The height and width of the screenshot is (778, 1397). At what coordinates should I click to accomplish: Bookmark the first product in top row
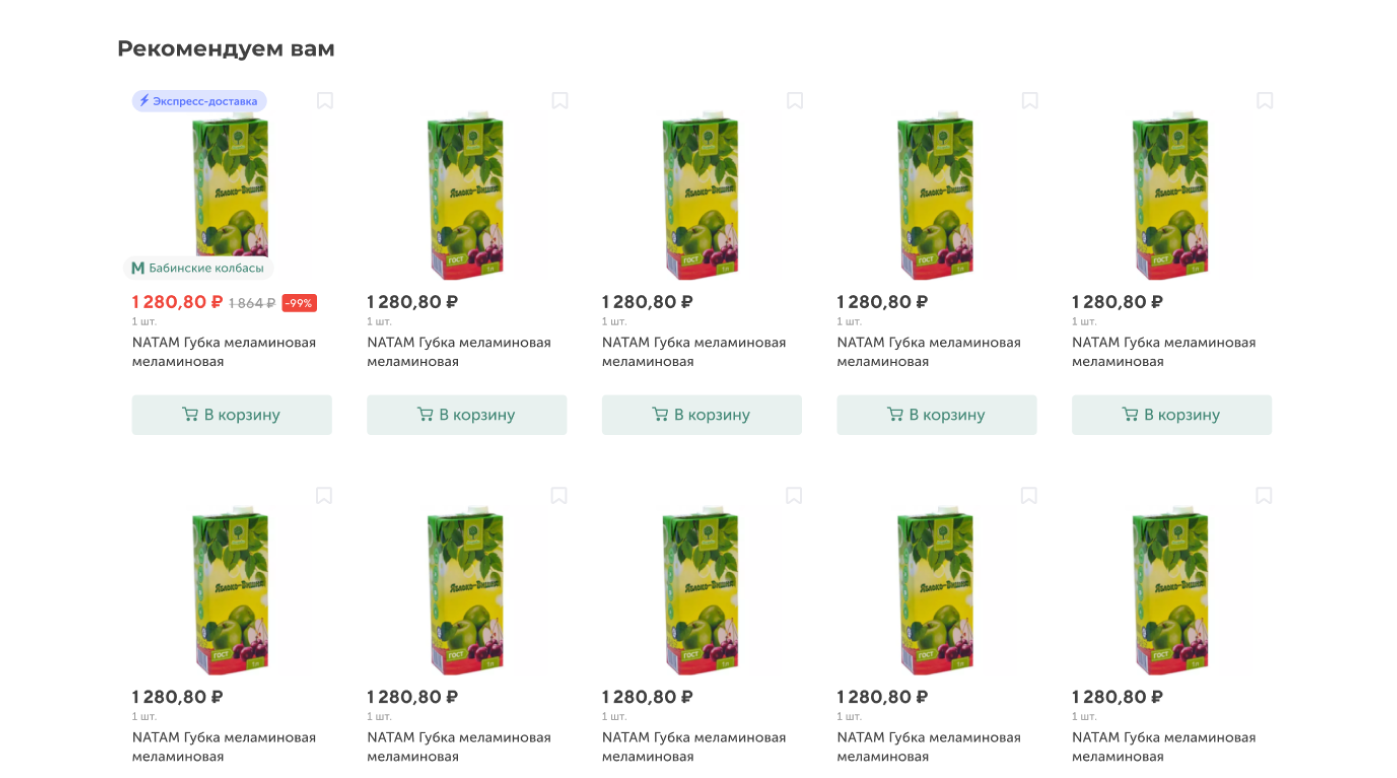325,100
